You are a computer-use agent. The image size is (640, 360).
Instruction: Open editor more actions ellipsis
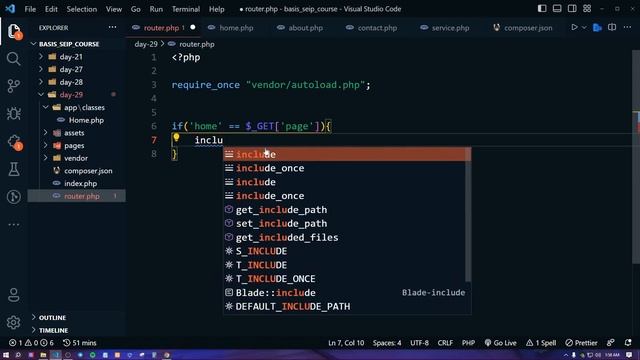pyautogui.click(x=627, y=27)
